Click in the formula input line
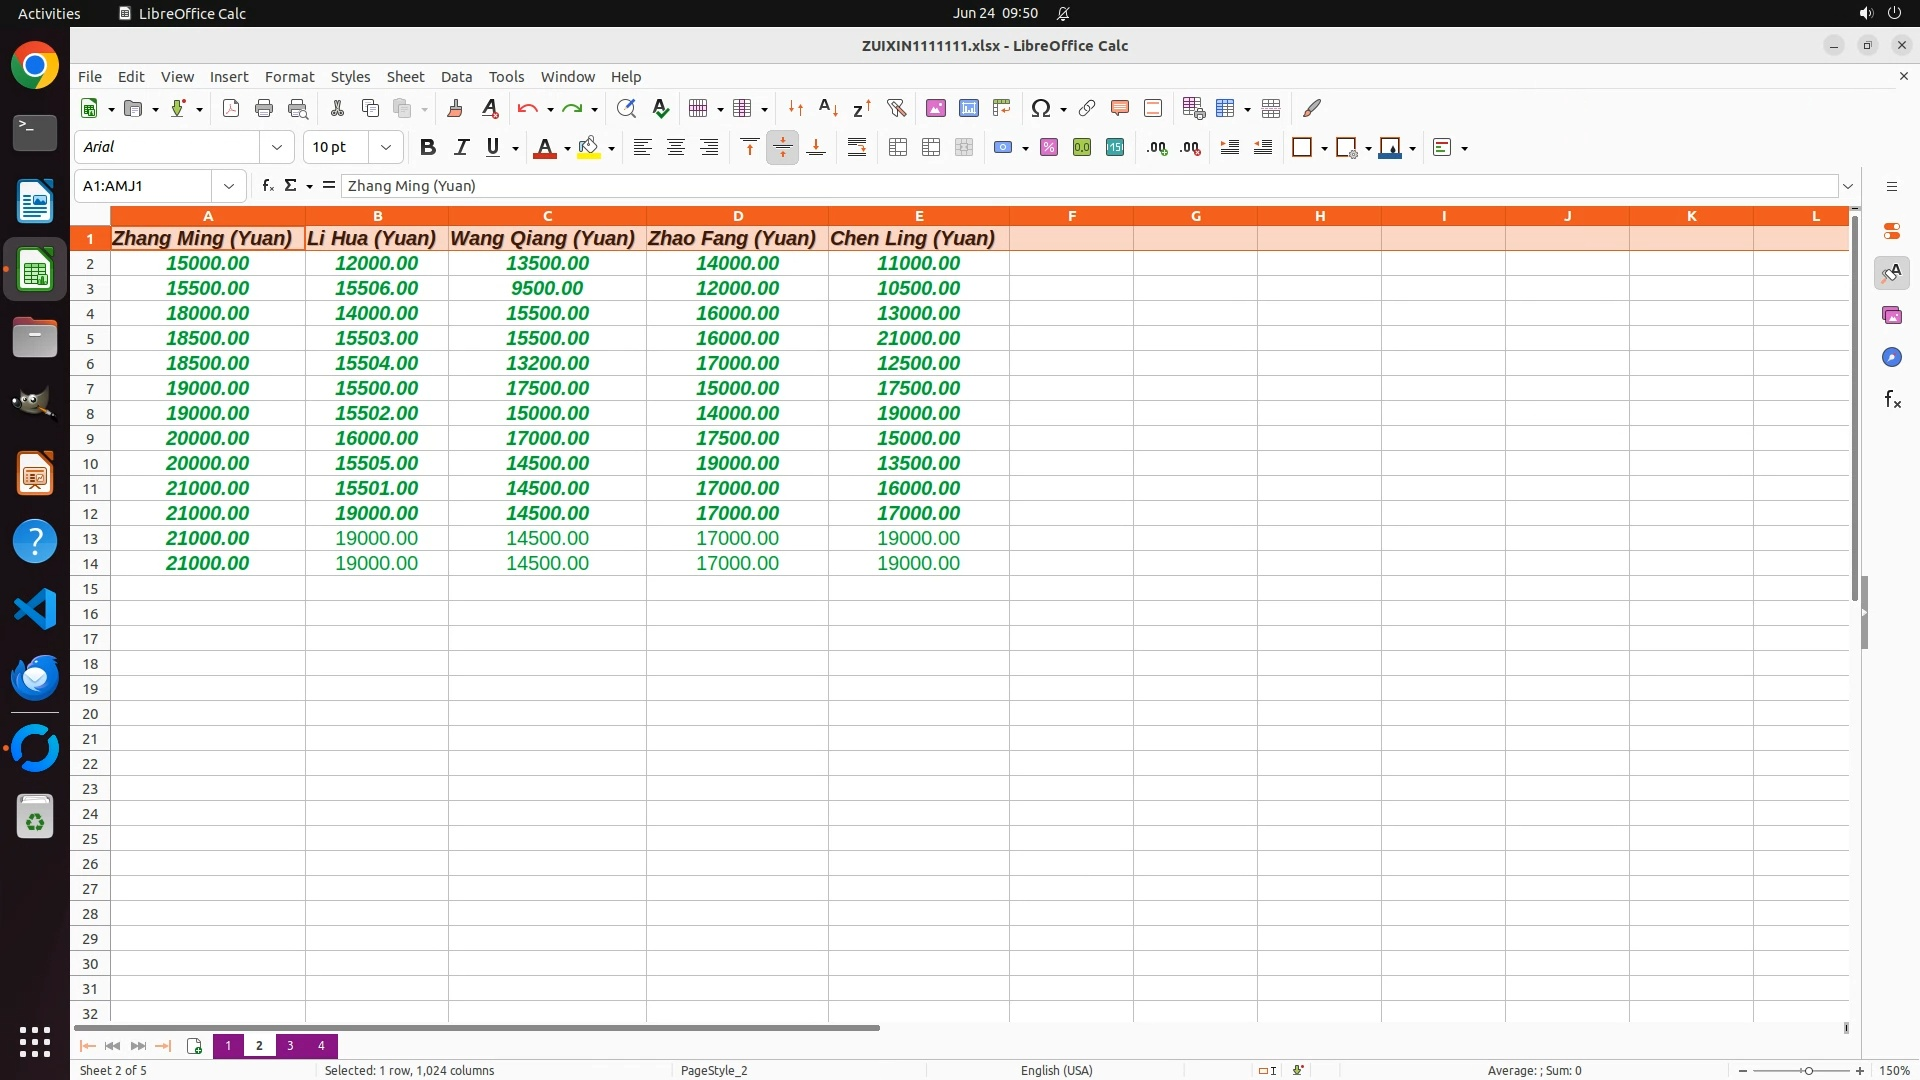Viewport: 1920px width, 1080px height. point(1090,185)
